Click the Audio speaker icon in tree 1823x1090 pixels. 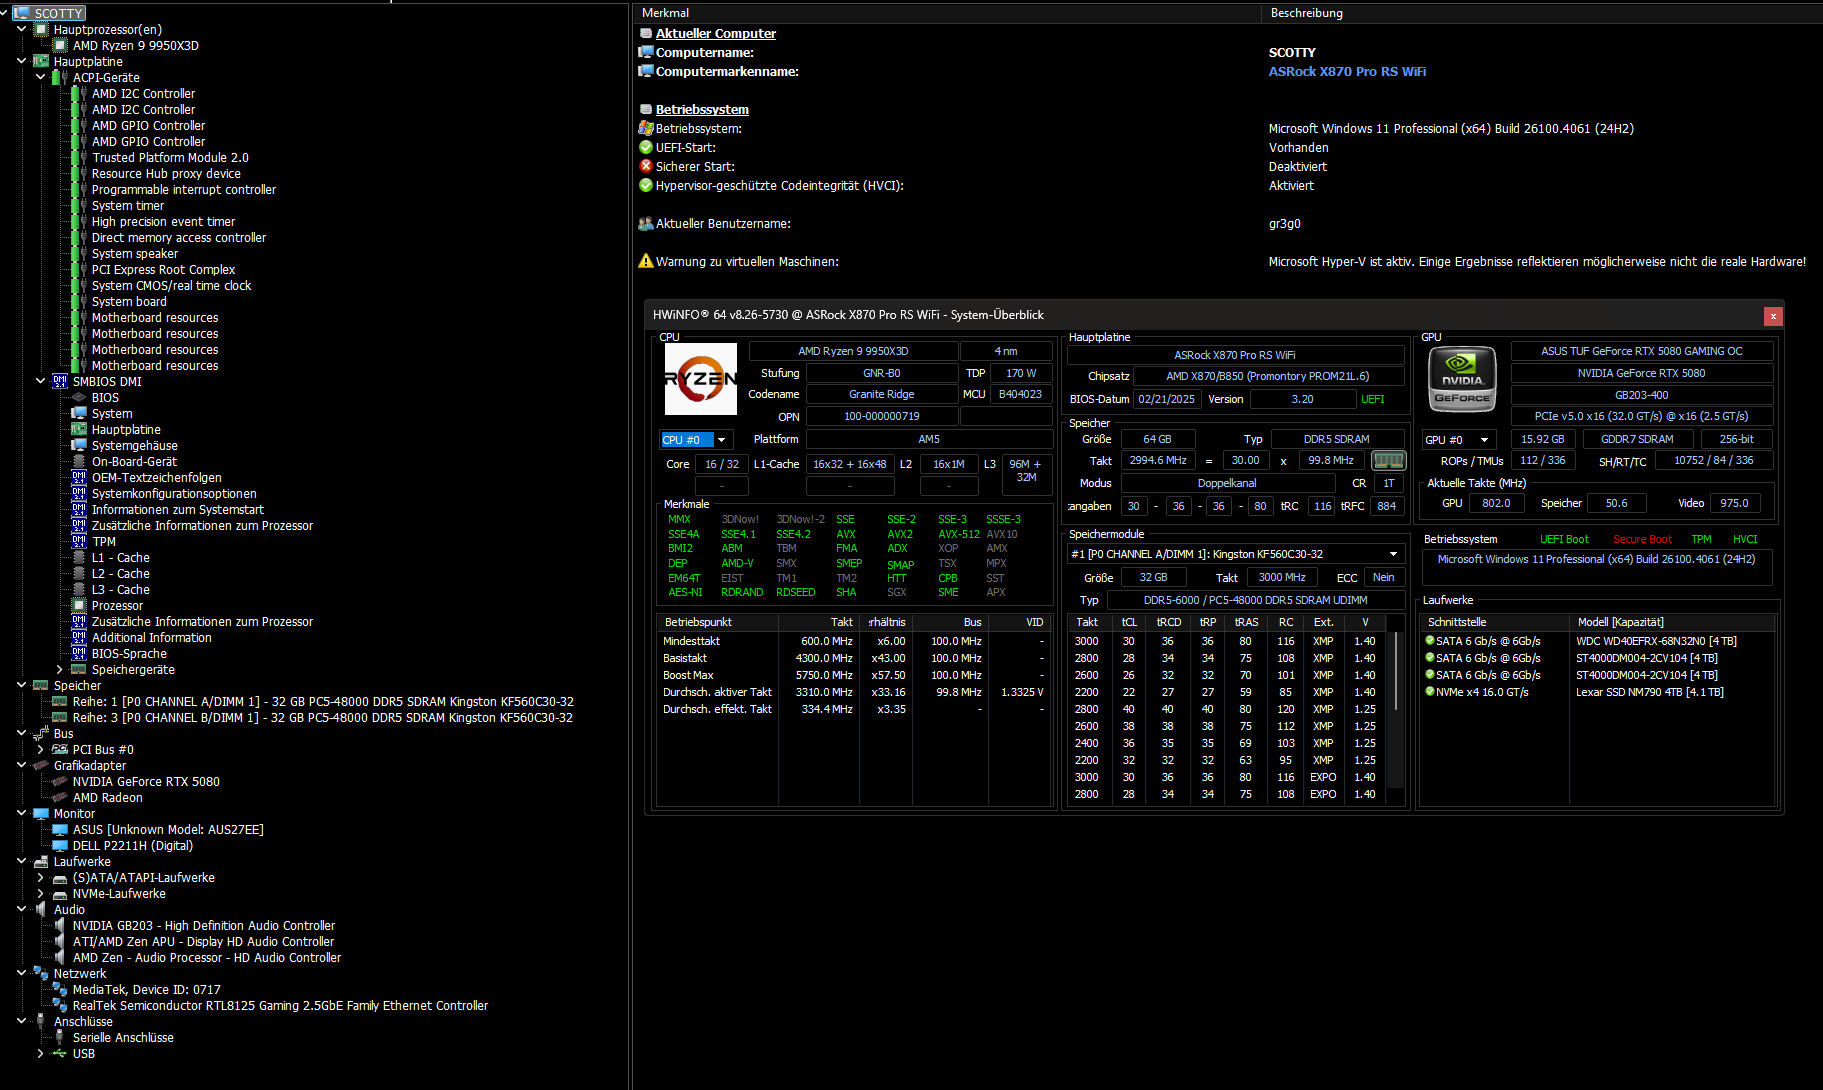(x=41, y=909)
